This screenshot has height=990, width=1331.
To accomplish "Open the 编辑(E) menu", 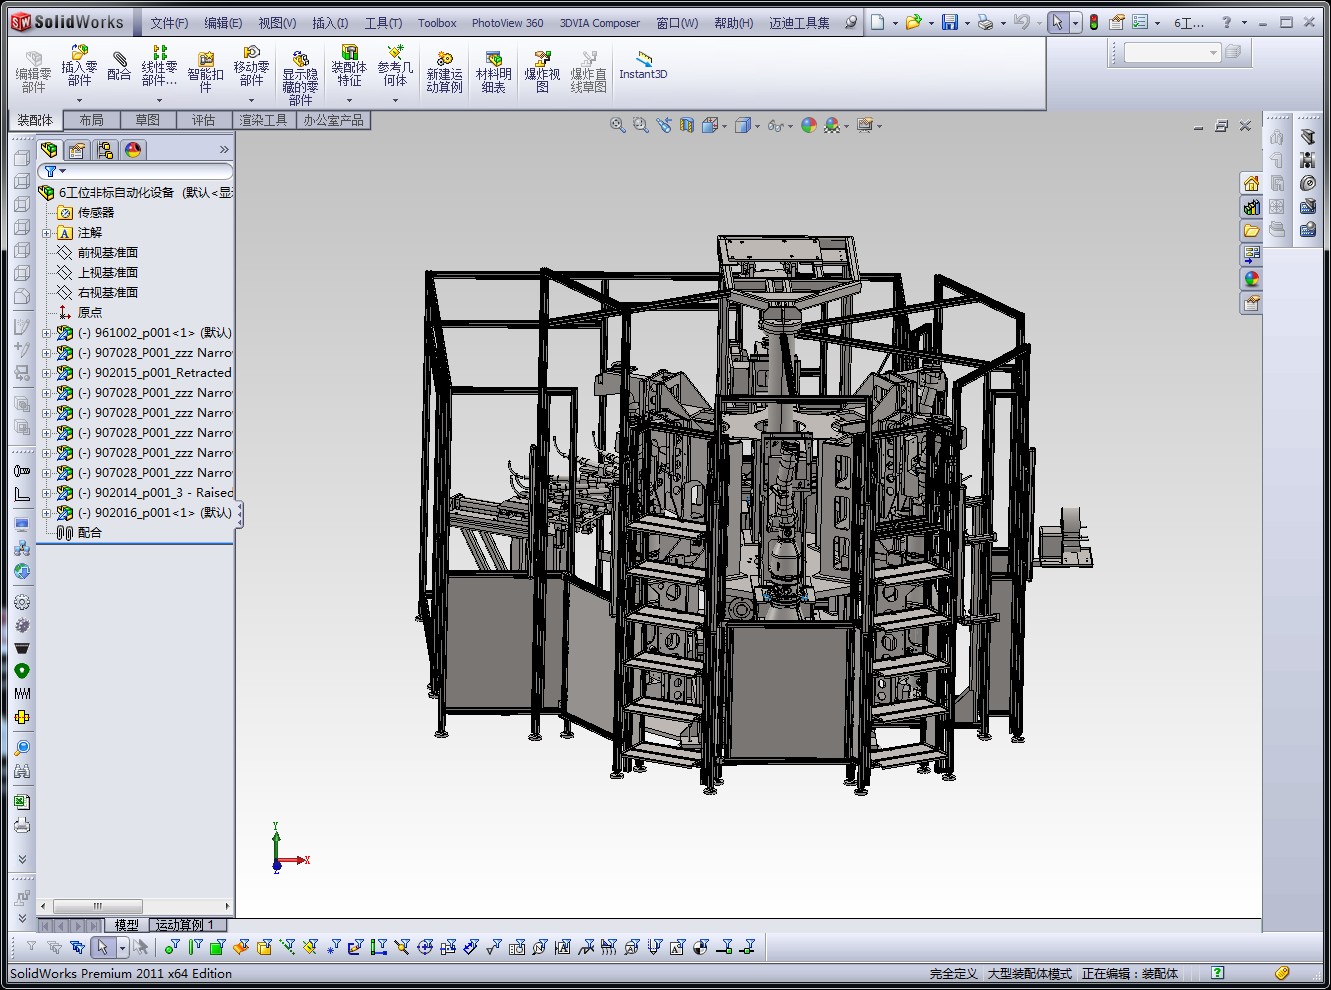I will (x=223, y=23).
